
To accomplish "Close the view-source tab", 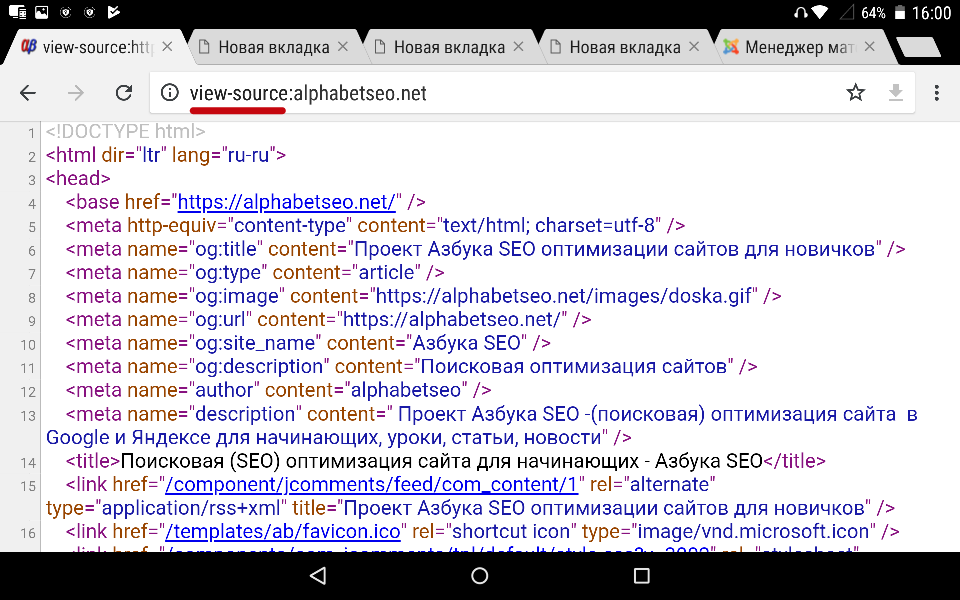I will pyautogui.click(x=168, y=47).
